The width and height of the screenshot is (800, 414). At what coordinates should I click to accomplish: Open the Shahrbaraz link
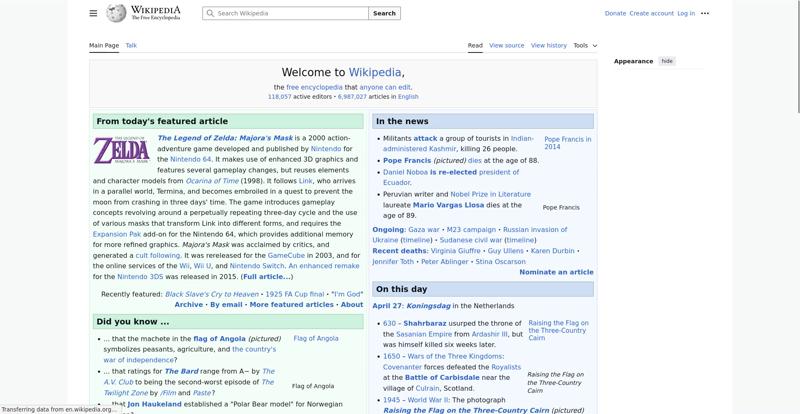tap(424, 323)
